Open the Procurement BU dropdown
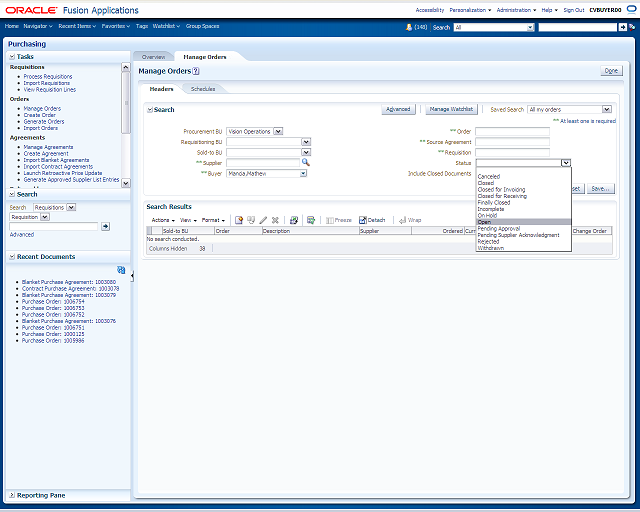 coord(278,131)
